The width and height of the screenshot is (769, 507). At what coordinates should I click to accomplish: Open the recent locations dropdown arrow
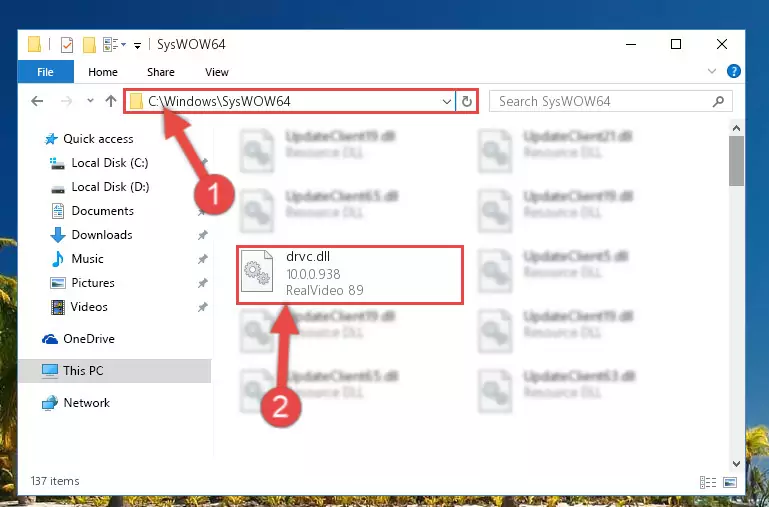(x=90, y=101)
